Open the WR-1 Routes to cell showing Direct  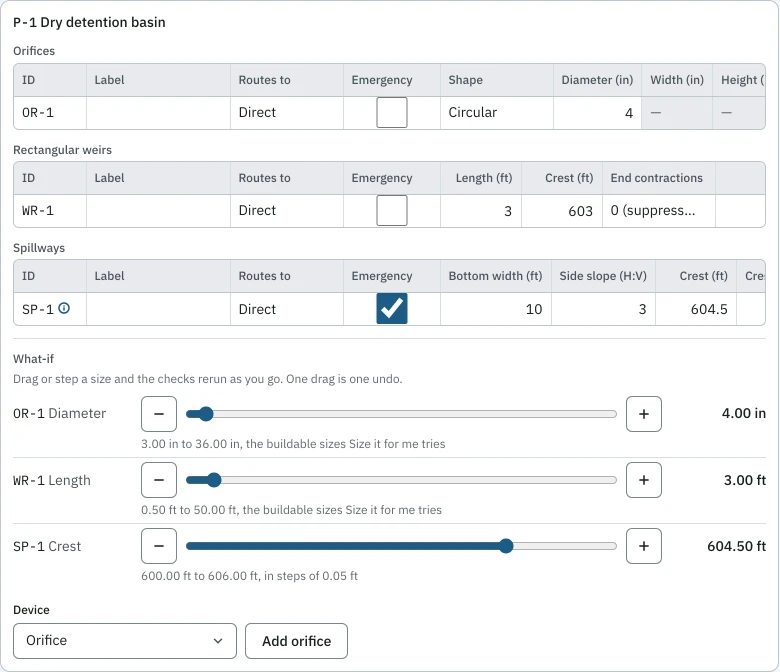tap(287, 211)
